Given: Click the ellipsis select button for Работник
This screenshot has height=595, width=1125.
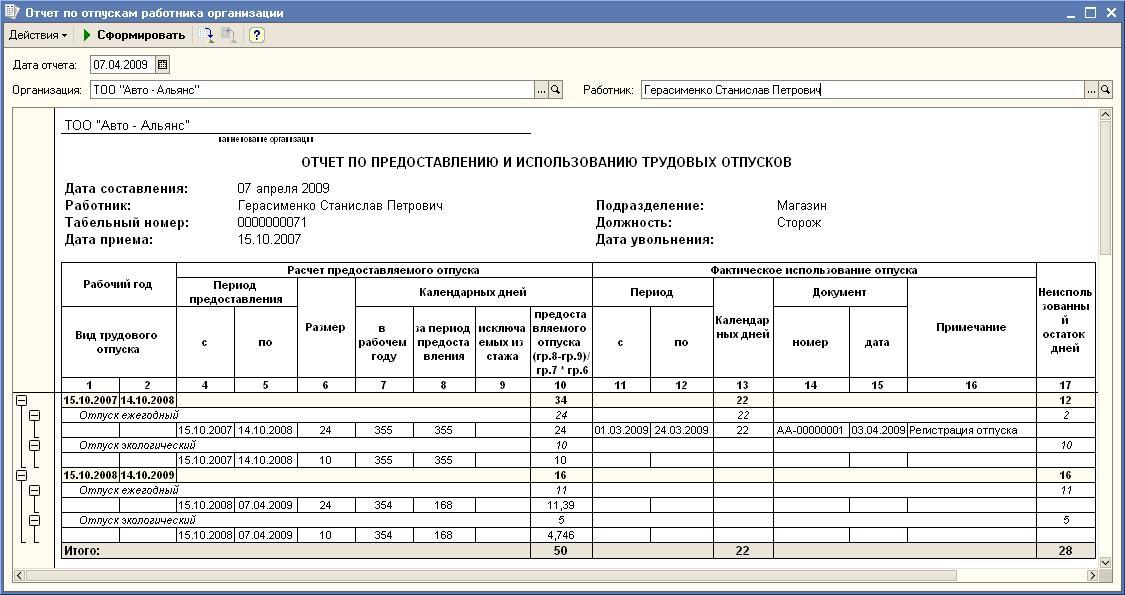Looking at the screenshot, I should 1091,90.
